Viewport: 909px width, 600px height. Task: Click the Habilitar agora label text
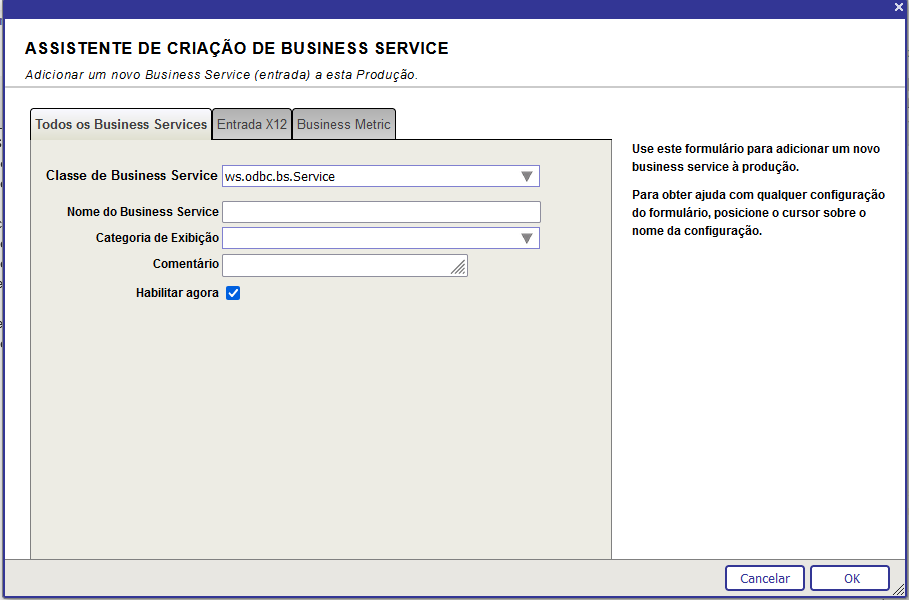[x=177, y=293]
